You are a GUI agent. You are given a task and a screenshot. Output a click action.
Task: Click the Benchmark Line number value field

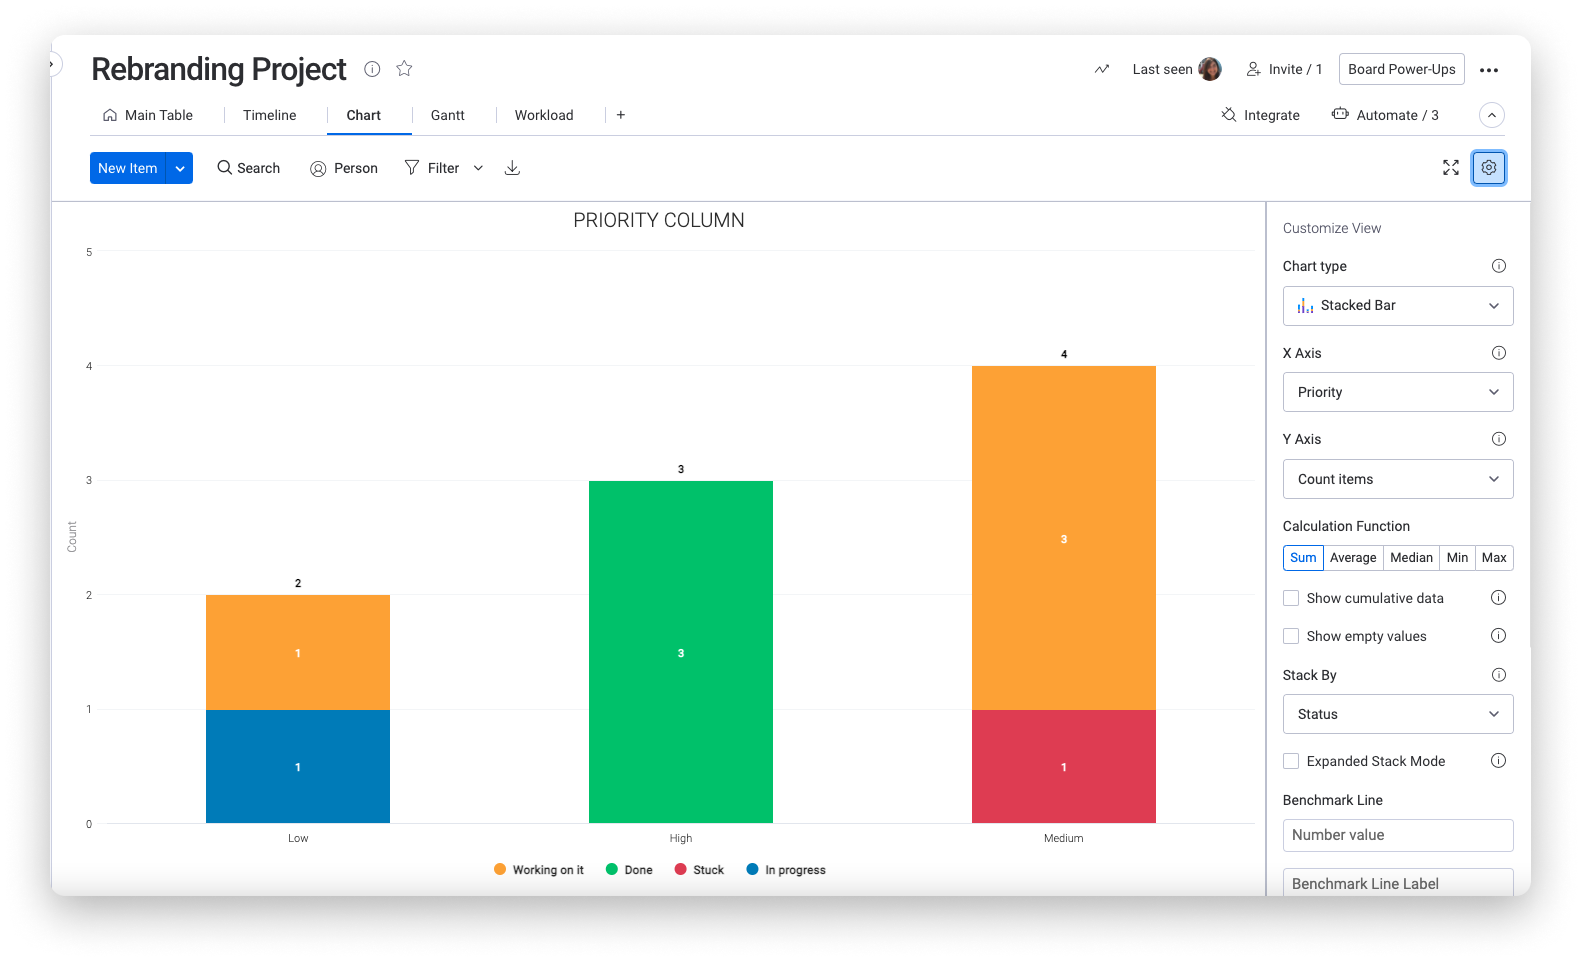click(1397, 835)
